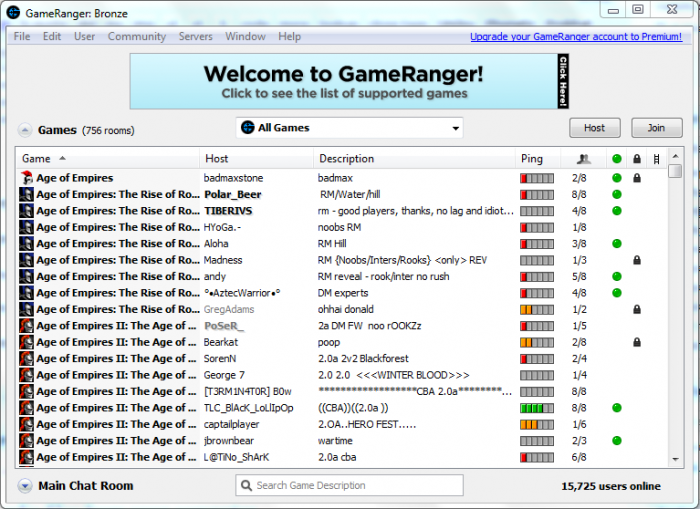Sort by the lock column header

point(637,159)
